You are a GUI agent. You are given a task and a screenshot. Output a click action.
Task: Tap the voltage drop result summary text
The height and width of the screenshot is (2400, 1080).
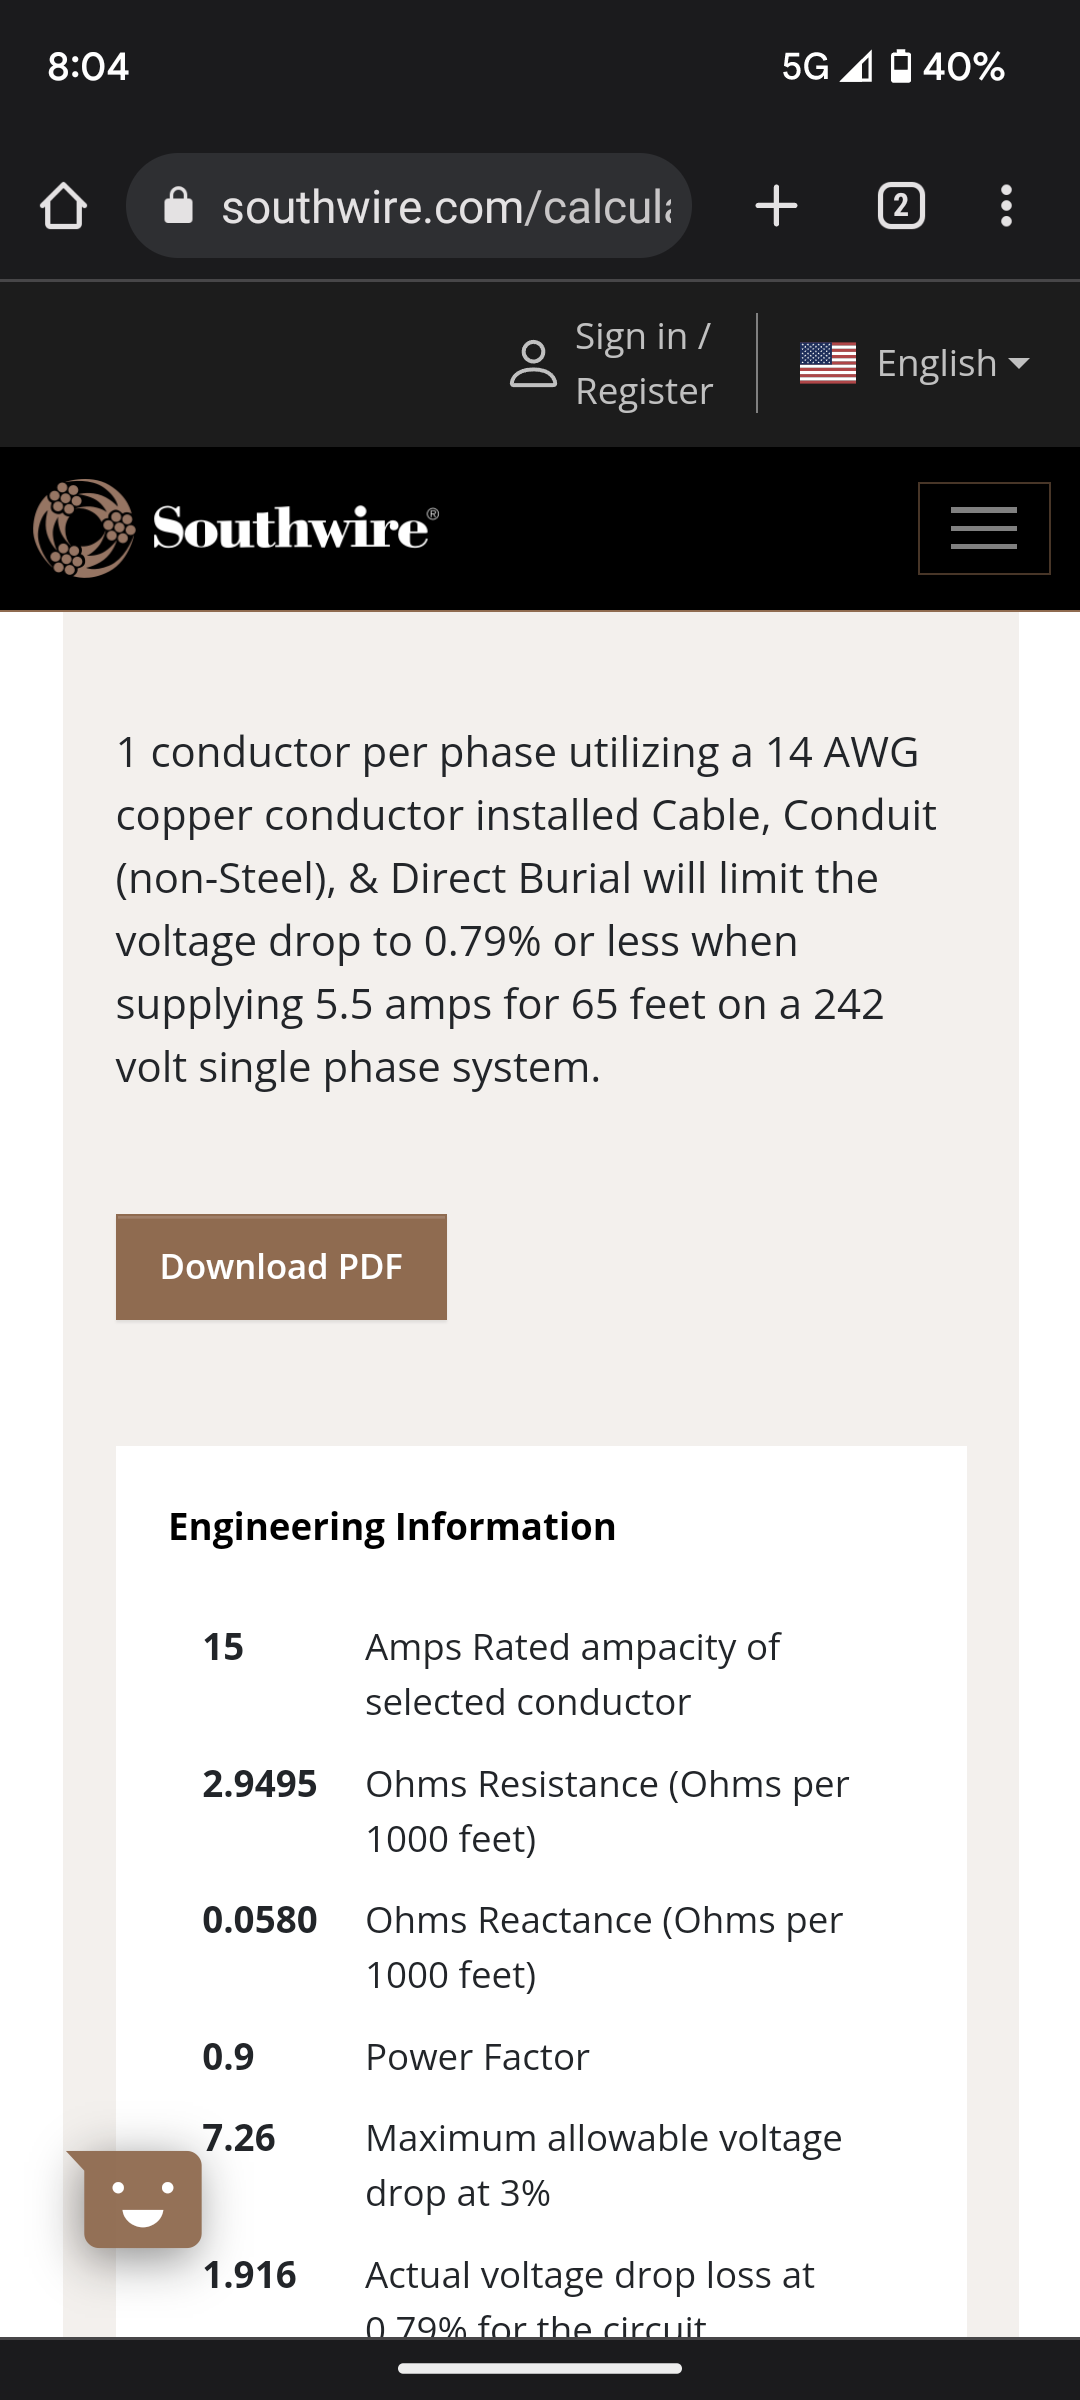(526, 909)
